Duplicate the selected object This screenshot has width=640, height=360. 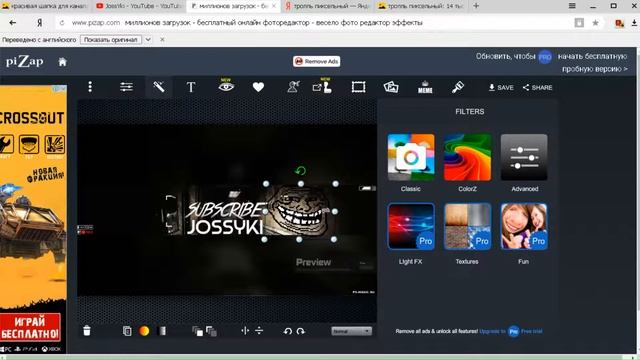(x=127, y=331)
